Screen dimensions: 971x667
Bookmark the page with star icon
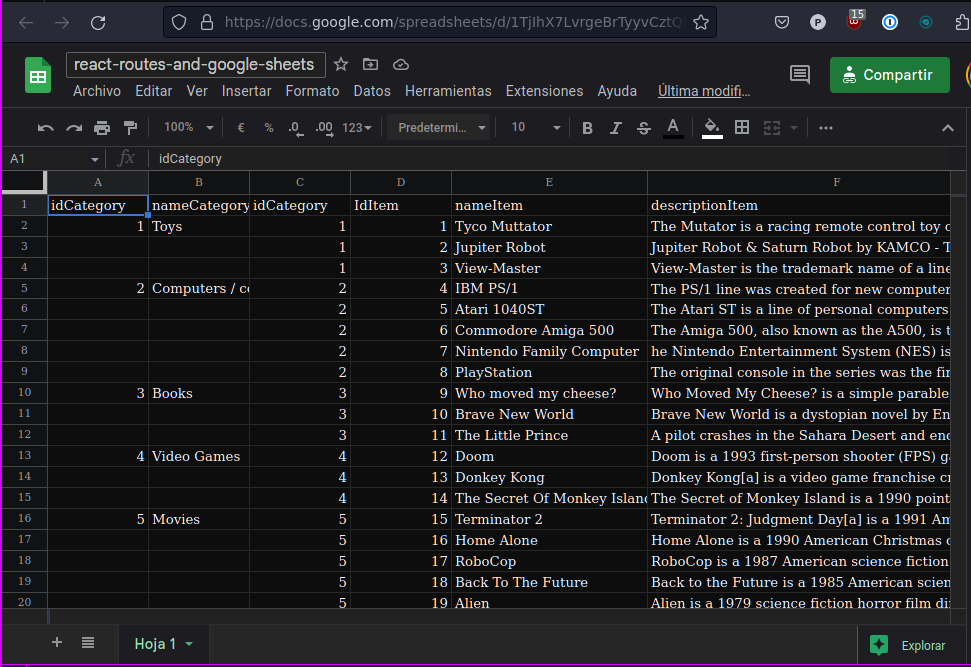click(700, 23)
